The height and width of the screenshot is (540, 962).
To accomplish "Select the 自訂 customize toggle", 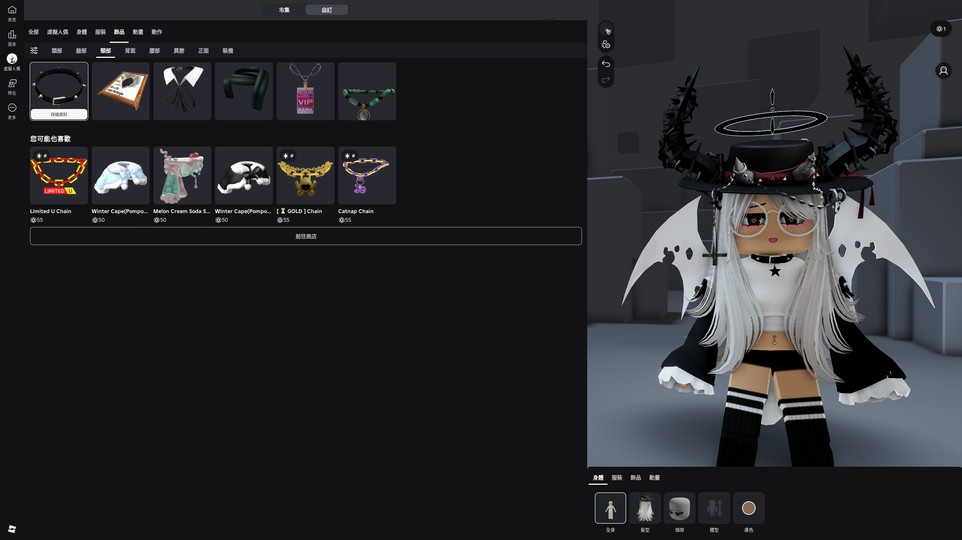I will point(327,10).
